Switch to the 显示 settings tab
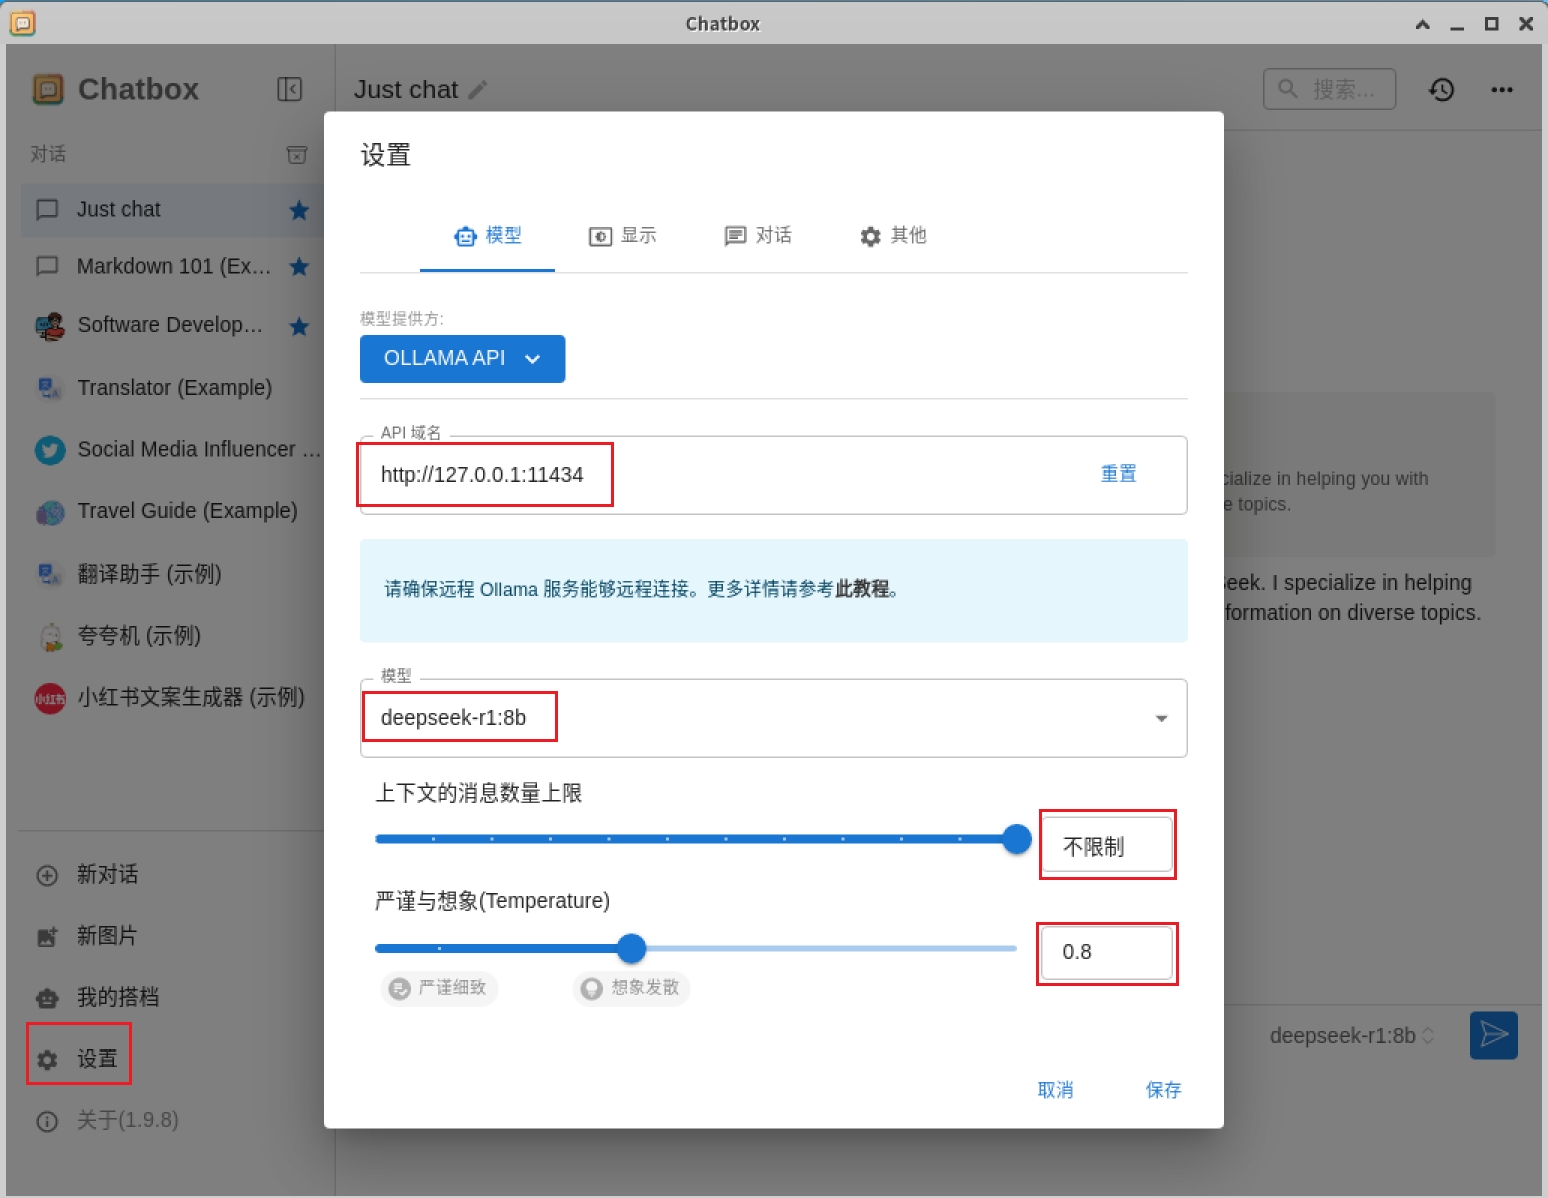The image size is (1548, 1198). tap(622, 236)
